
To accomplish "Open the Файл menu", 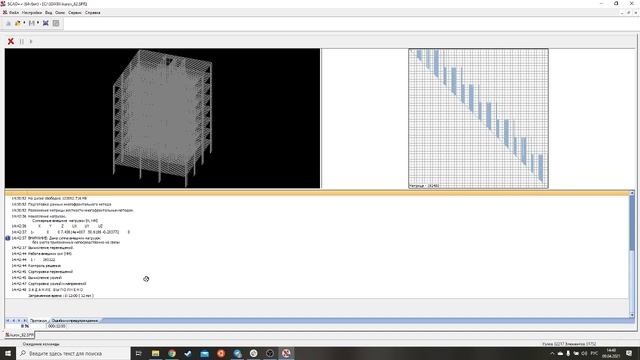I will (x=14, y=13).
